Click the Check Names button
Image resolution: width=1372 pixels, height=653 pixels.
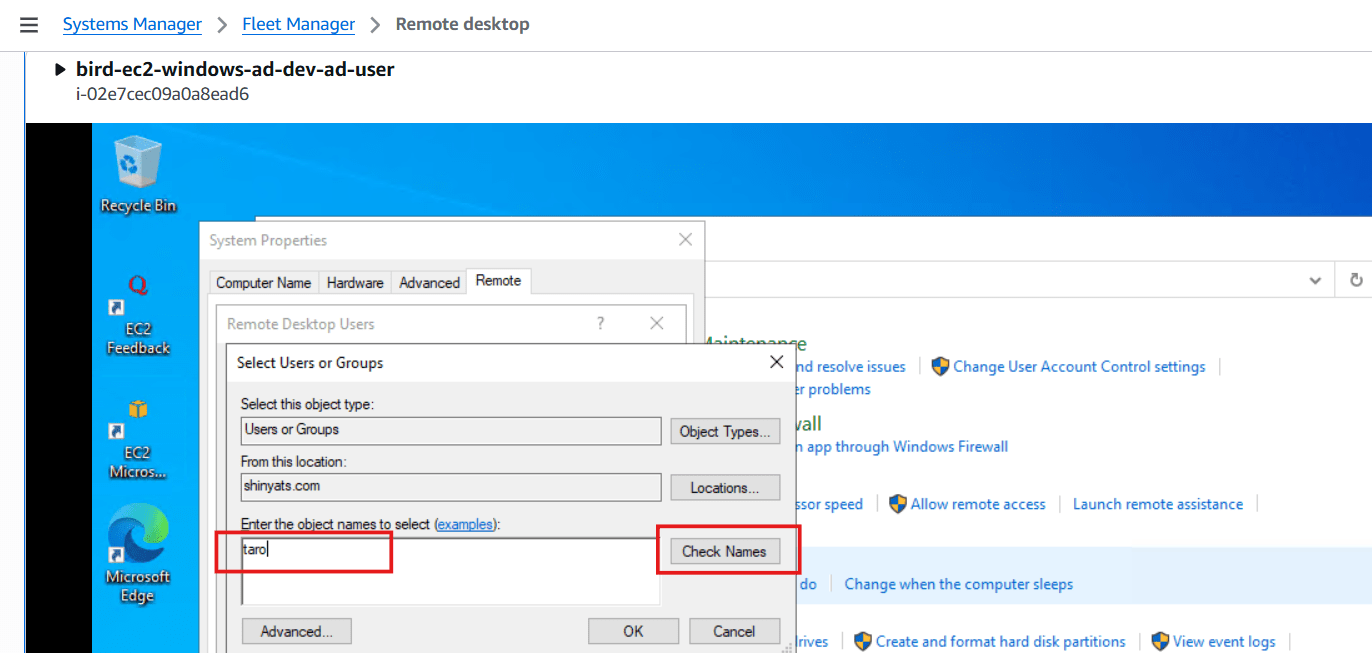(725, 551)
